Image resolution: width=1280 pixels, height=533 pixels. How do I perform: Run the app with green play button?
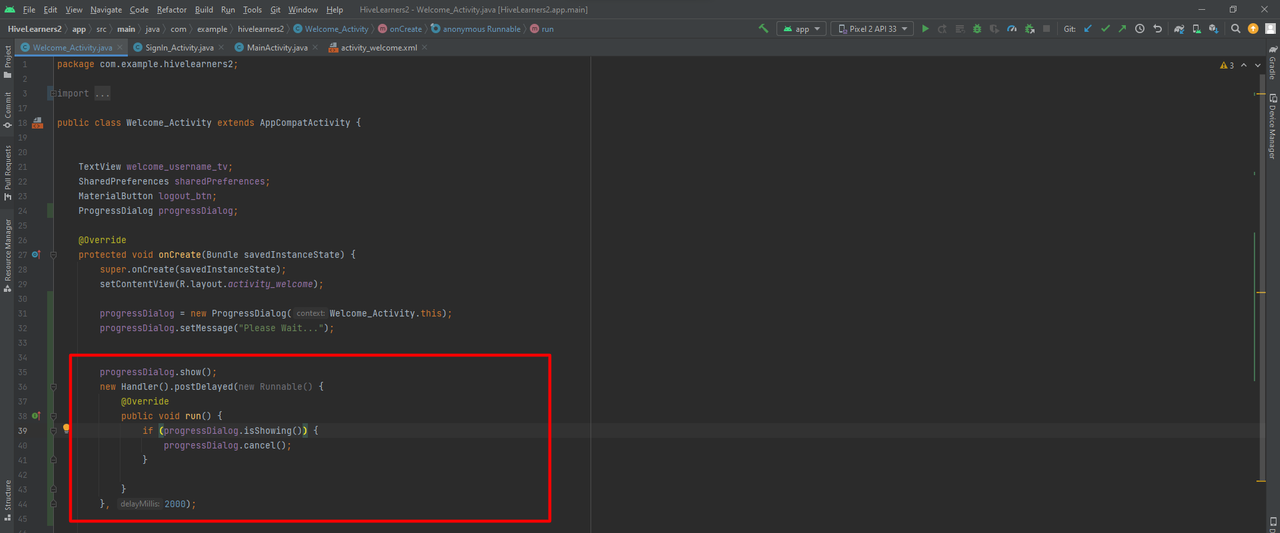[925, 29]
